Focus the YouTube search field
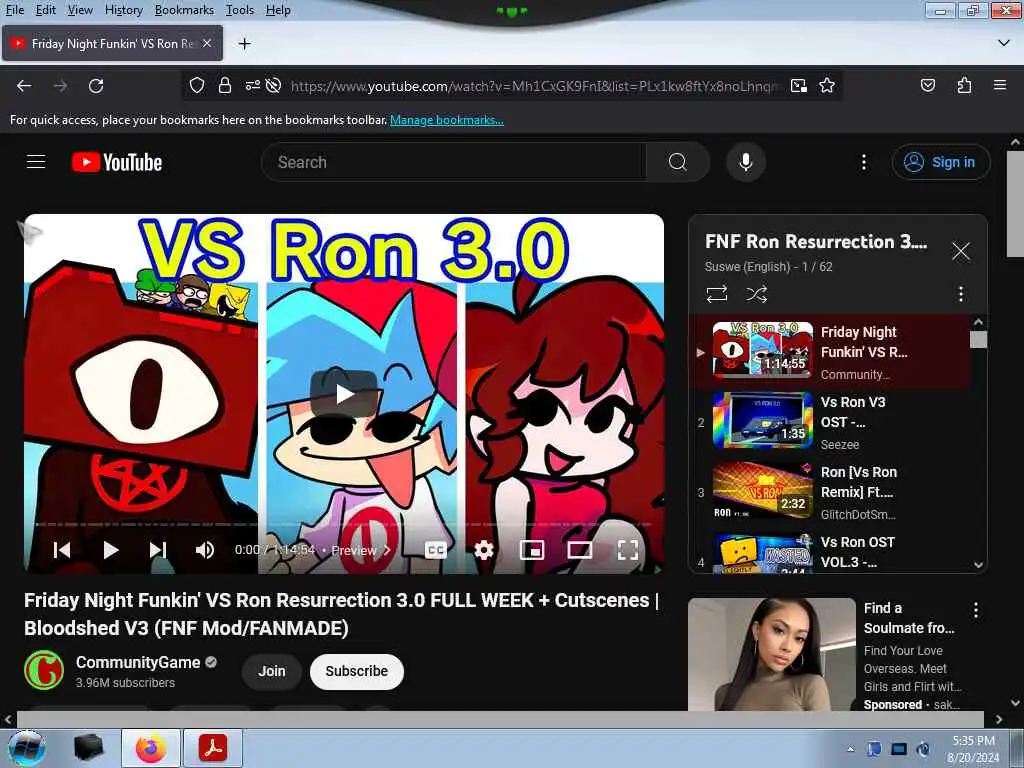Viewport: 1024px width, 768px height. click(454, 162)
